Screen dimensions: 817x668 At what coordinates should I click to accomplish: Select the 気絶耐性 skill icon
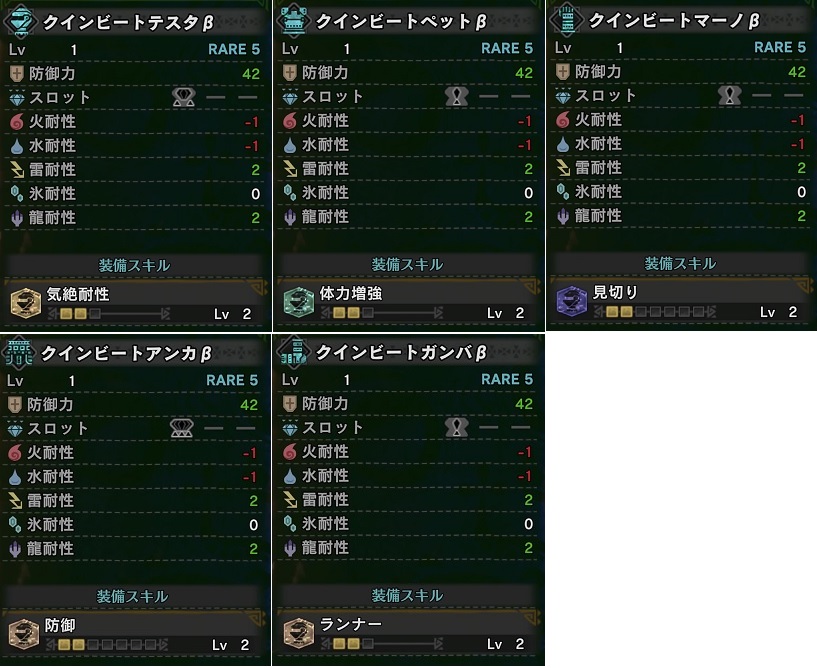(26, 303)
